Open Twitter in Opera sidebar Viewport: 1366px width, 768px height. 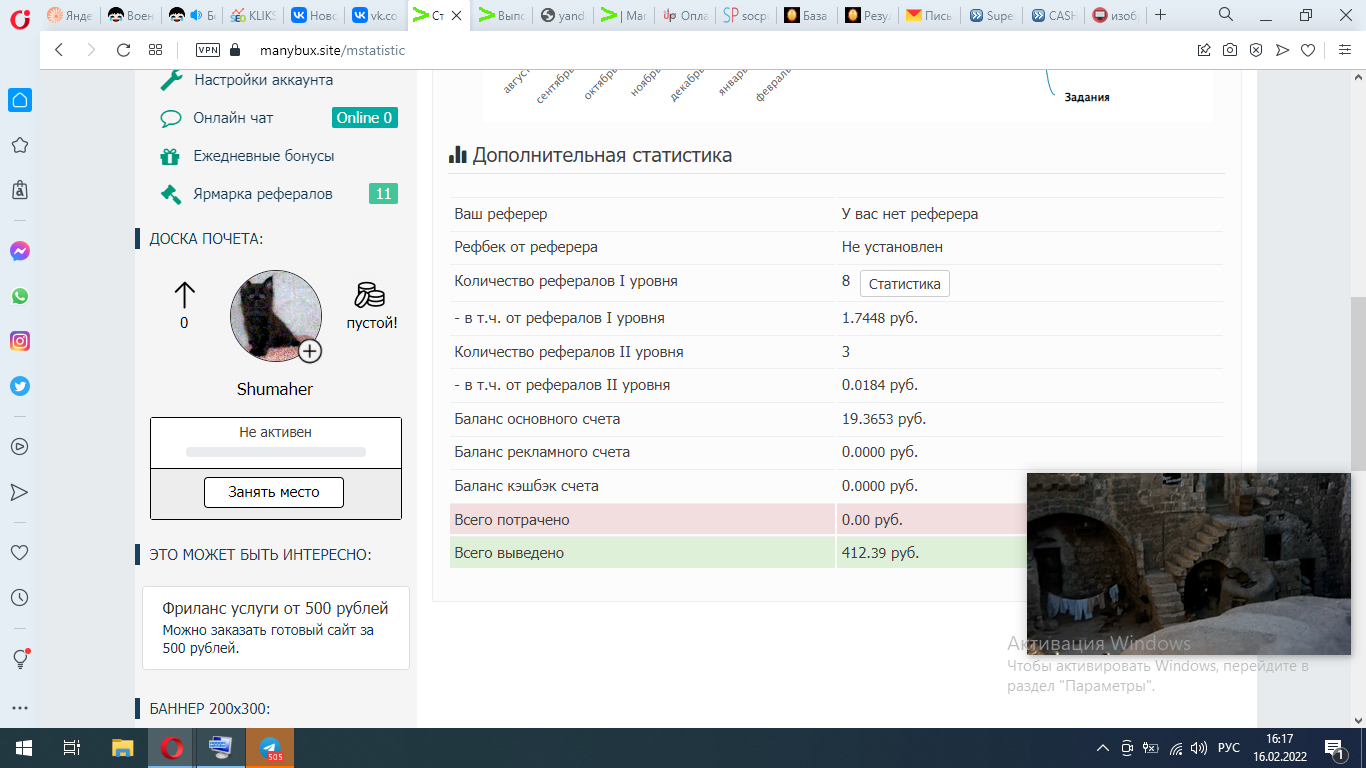tap(19, 386)
